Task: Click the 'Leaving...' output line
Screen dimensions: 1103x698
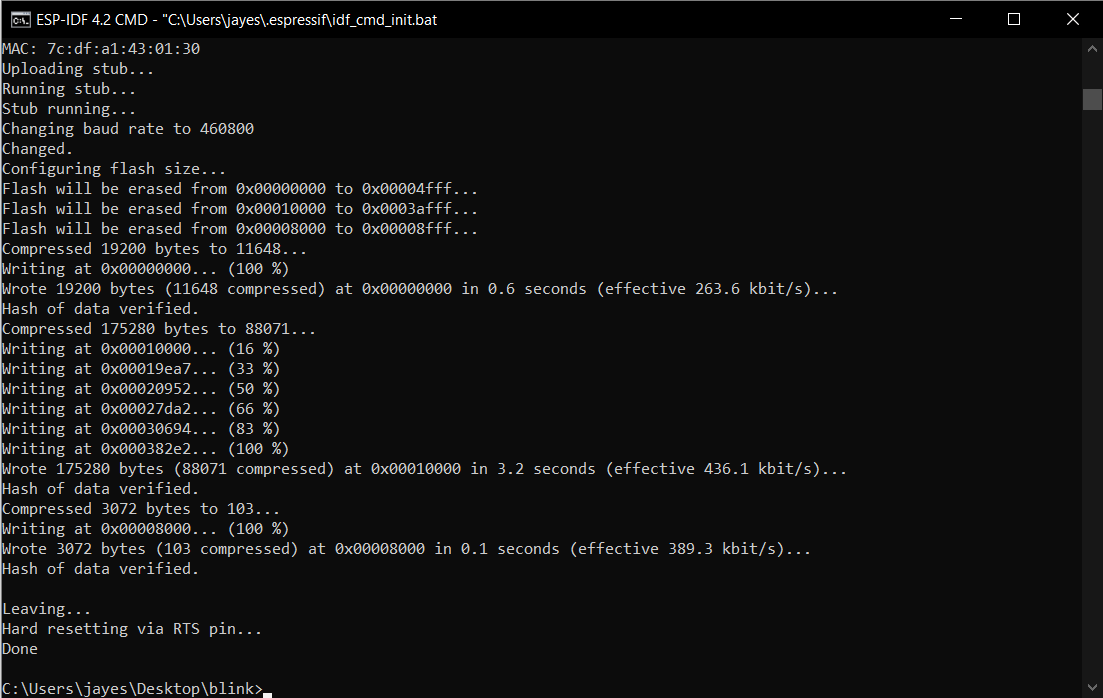Action: pyautogui.click(x=46, y=609)
